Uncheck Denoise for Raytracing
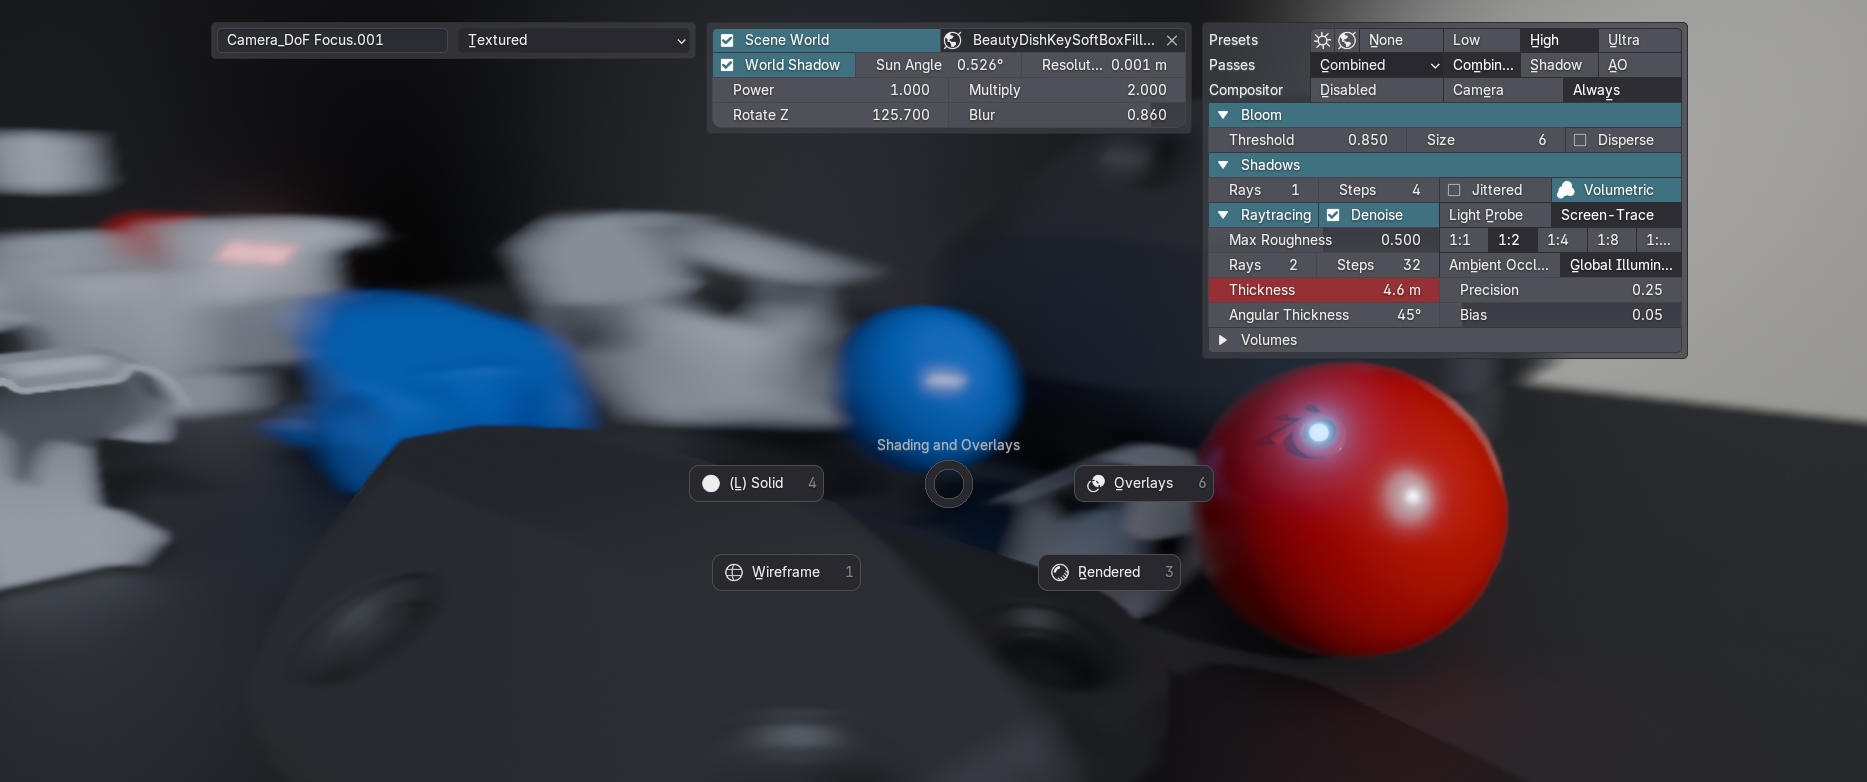Screen dimensions: 1867x782 (x=1333, y=215)
